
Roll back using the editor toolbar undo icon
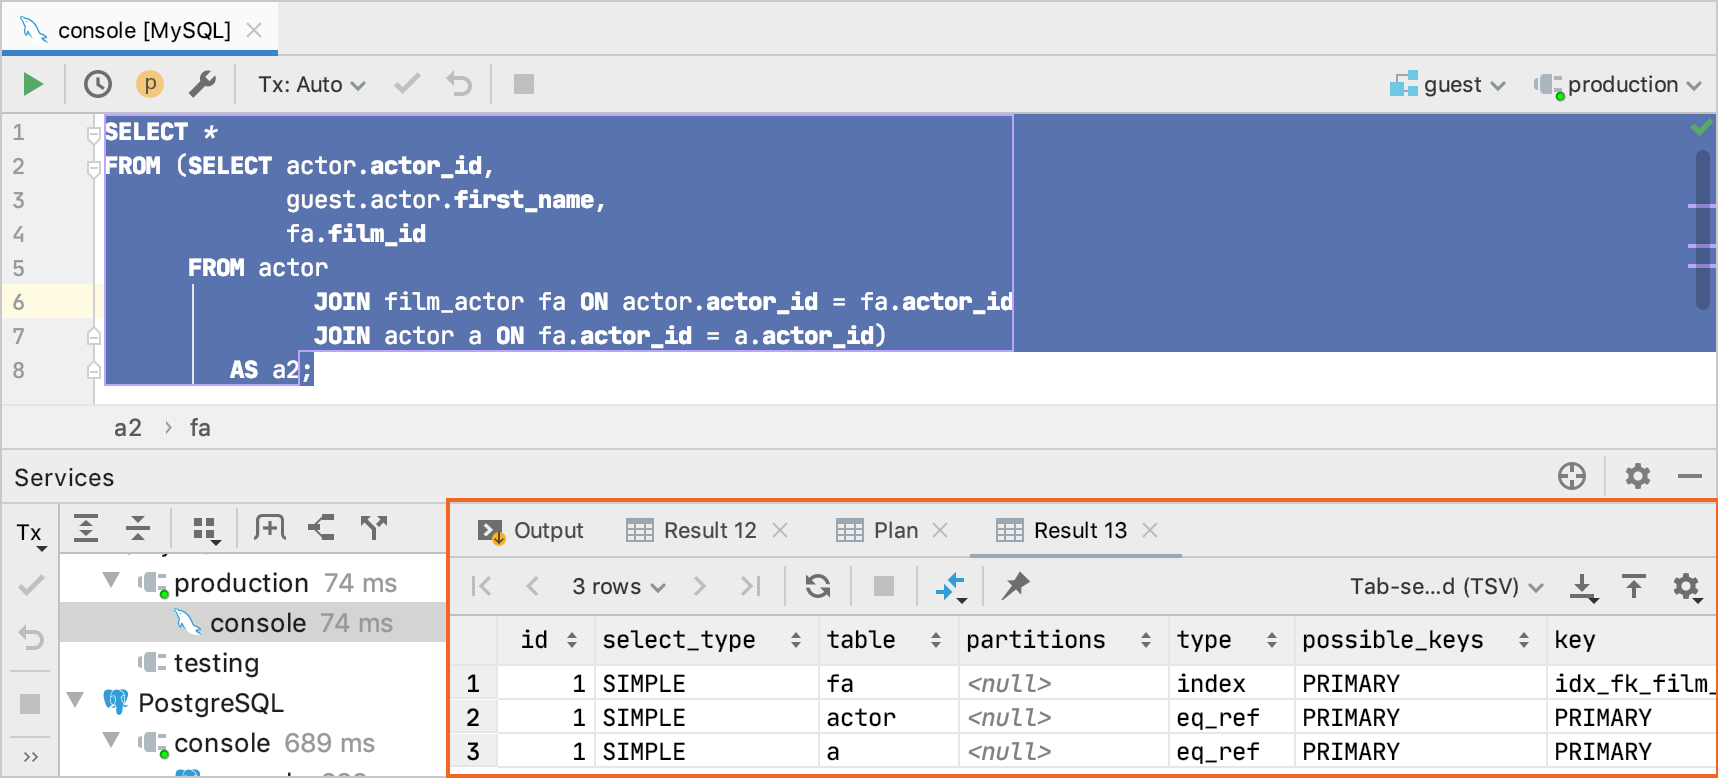pos(459,84)
